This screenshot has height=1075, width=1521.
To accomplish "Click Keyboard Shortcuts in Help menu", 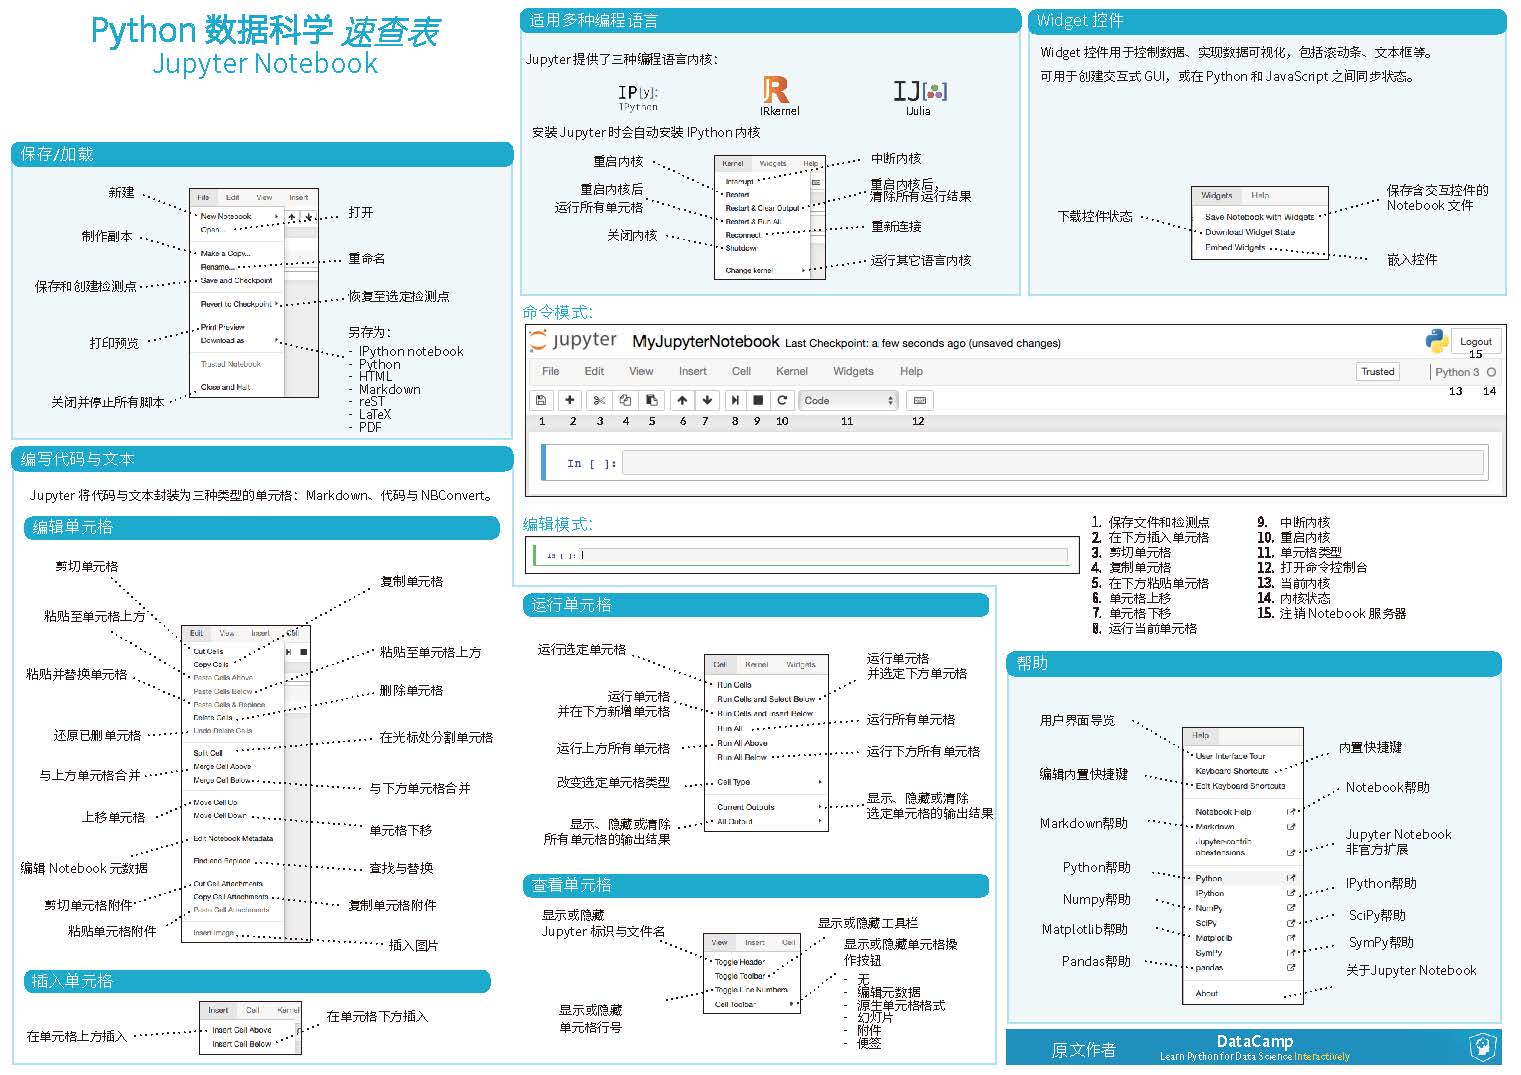I will (x=1232, y=771).
